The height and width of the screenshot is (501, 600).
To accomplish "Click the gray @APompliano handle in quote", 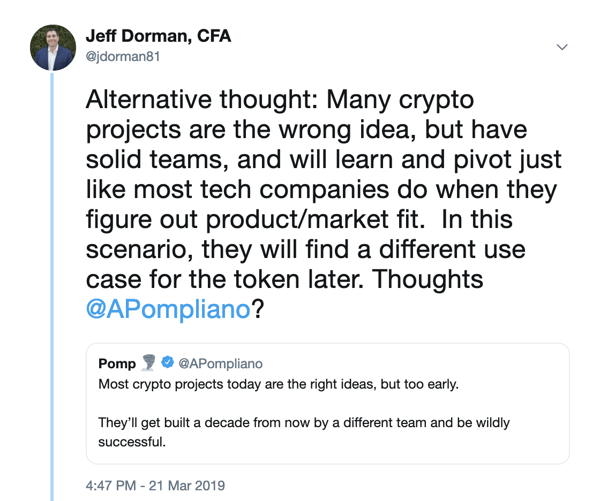I will pos(220,365).
